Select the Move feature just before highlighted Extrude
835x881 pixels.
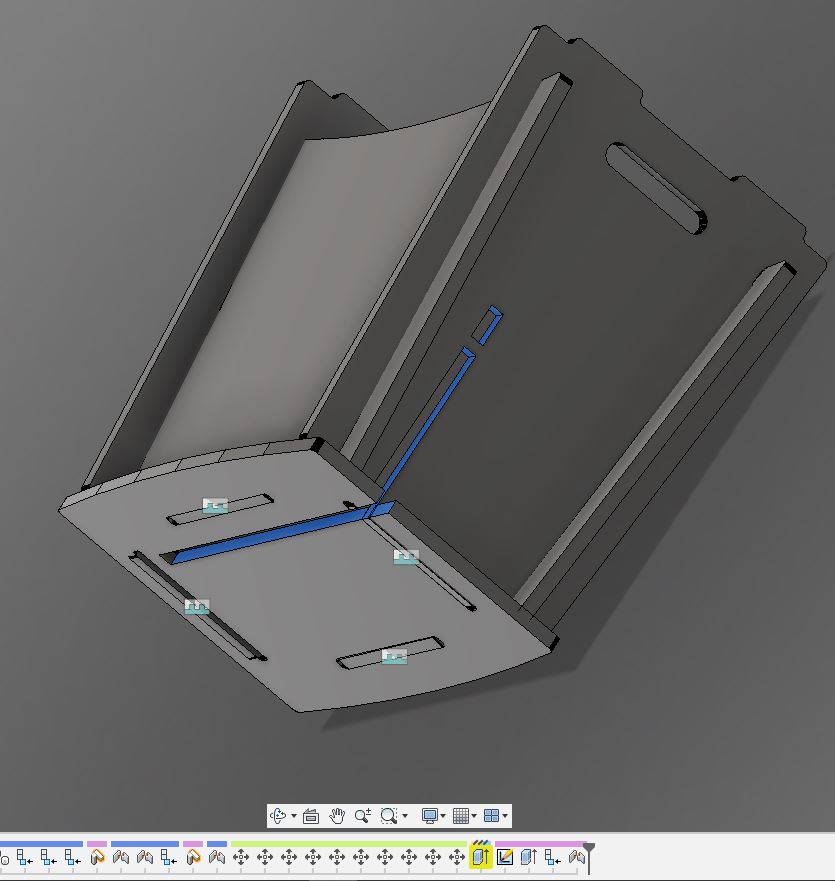pyautogui.click(x=457, y=857)
